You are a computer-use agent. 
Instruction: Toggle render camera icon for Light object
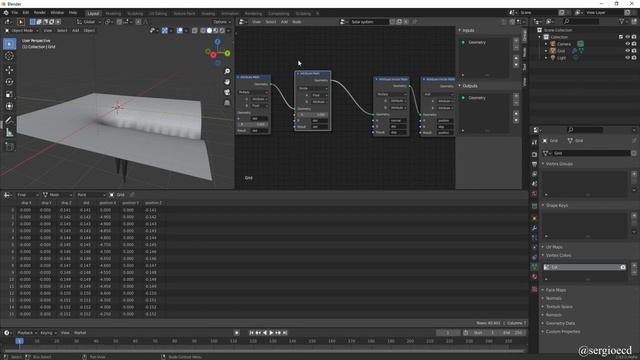[x=634, y=58]
